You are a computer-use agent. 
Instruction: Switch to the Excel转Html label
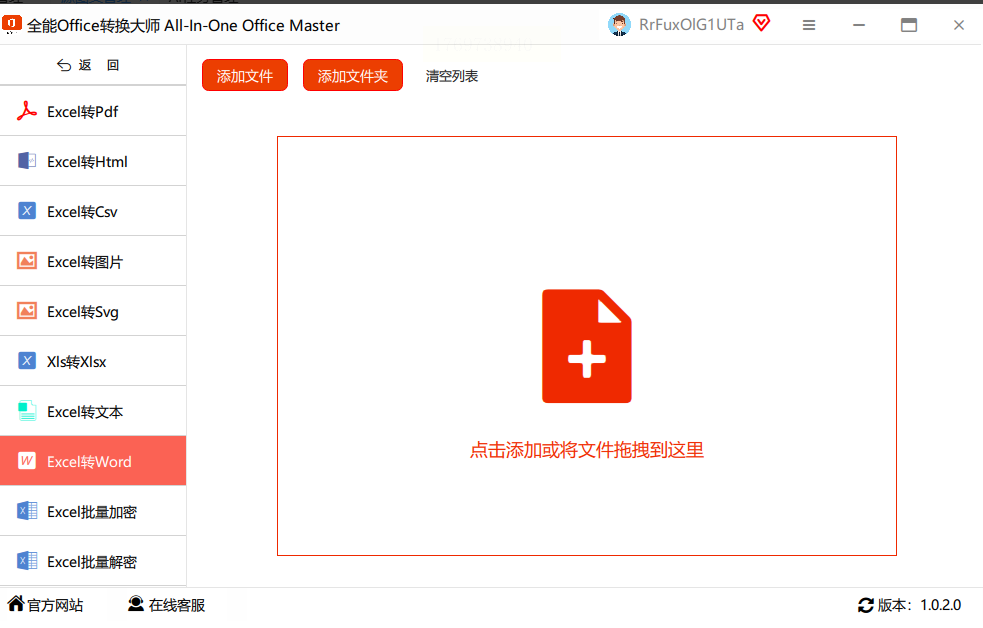[x=87, y=162]
